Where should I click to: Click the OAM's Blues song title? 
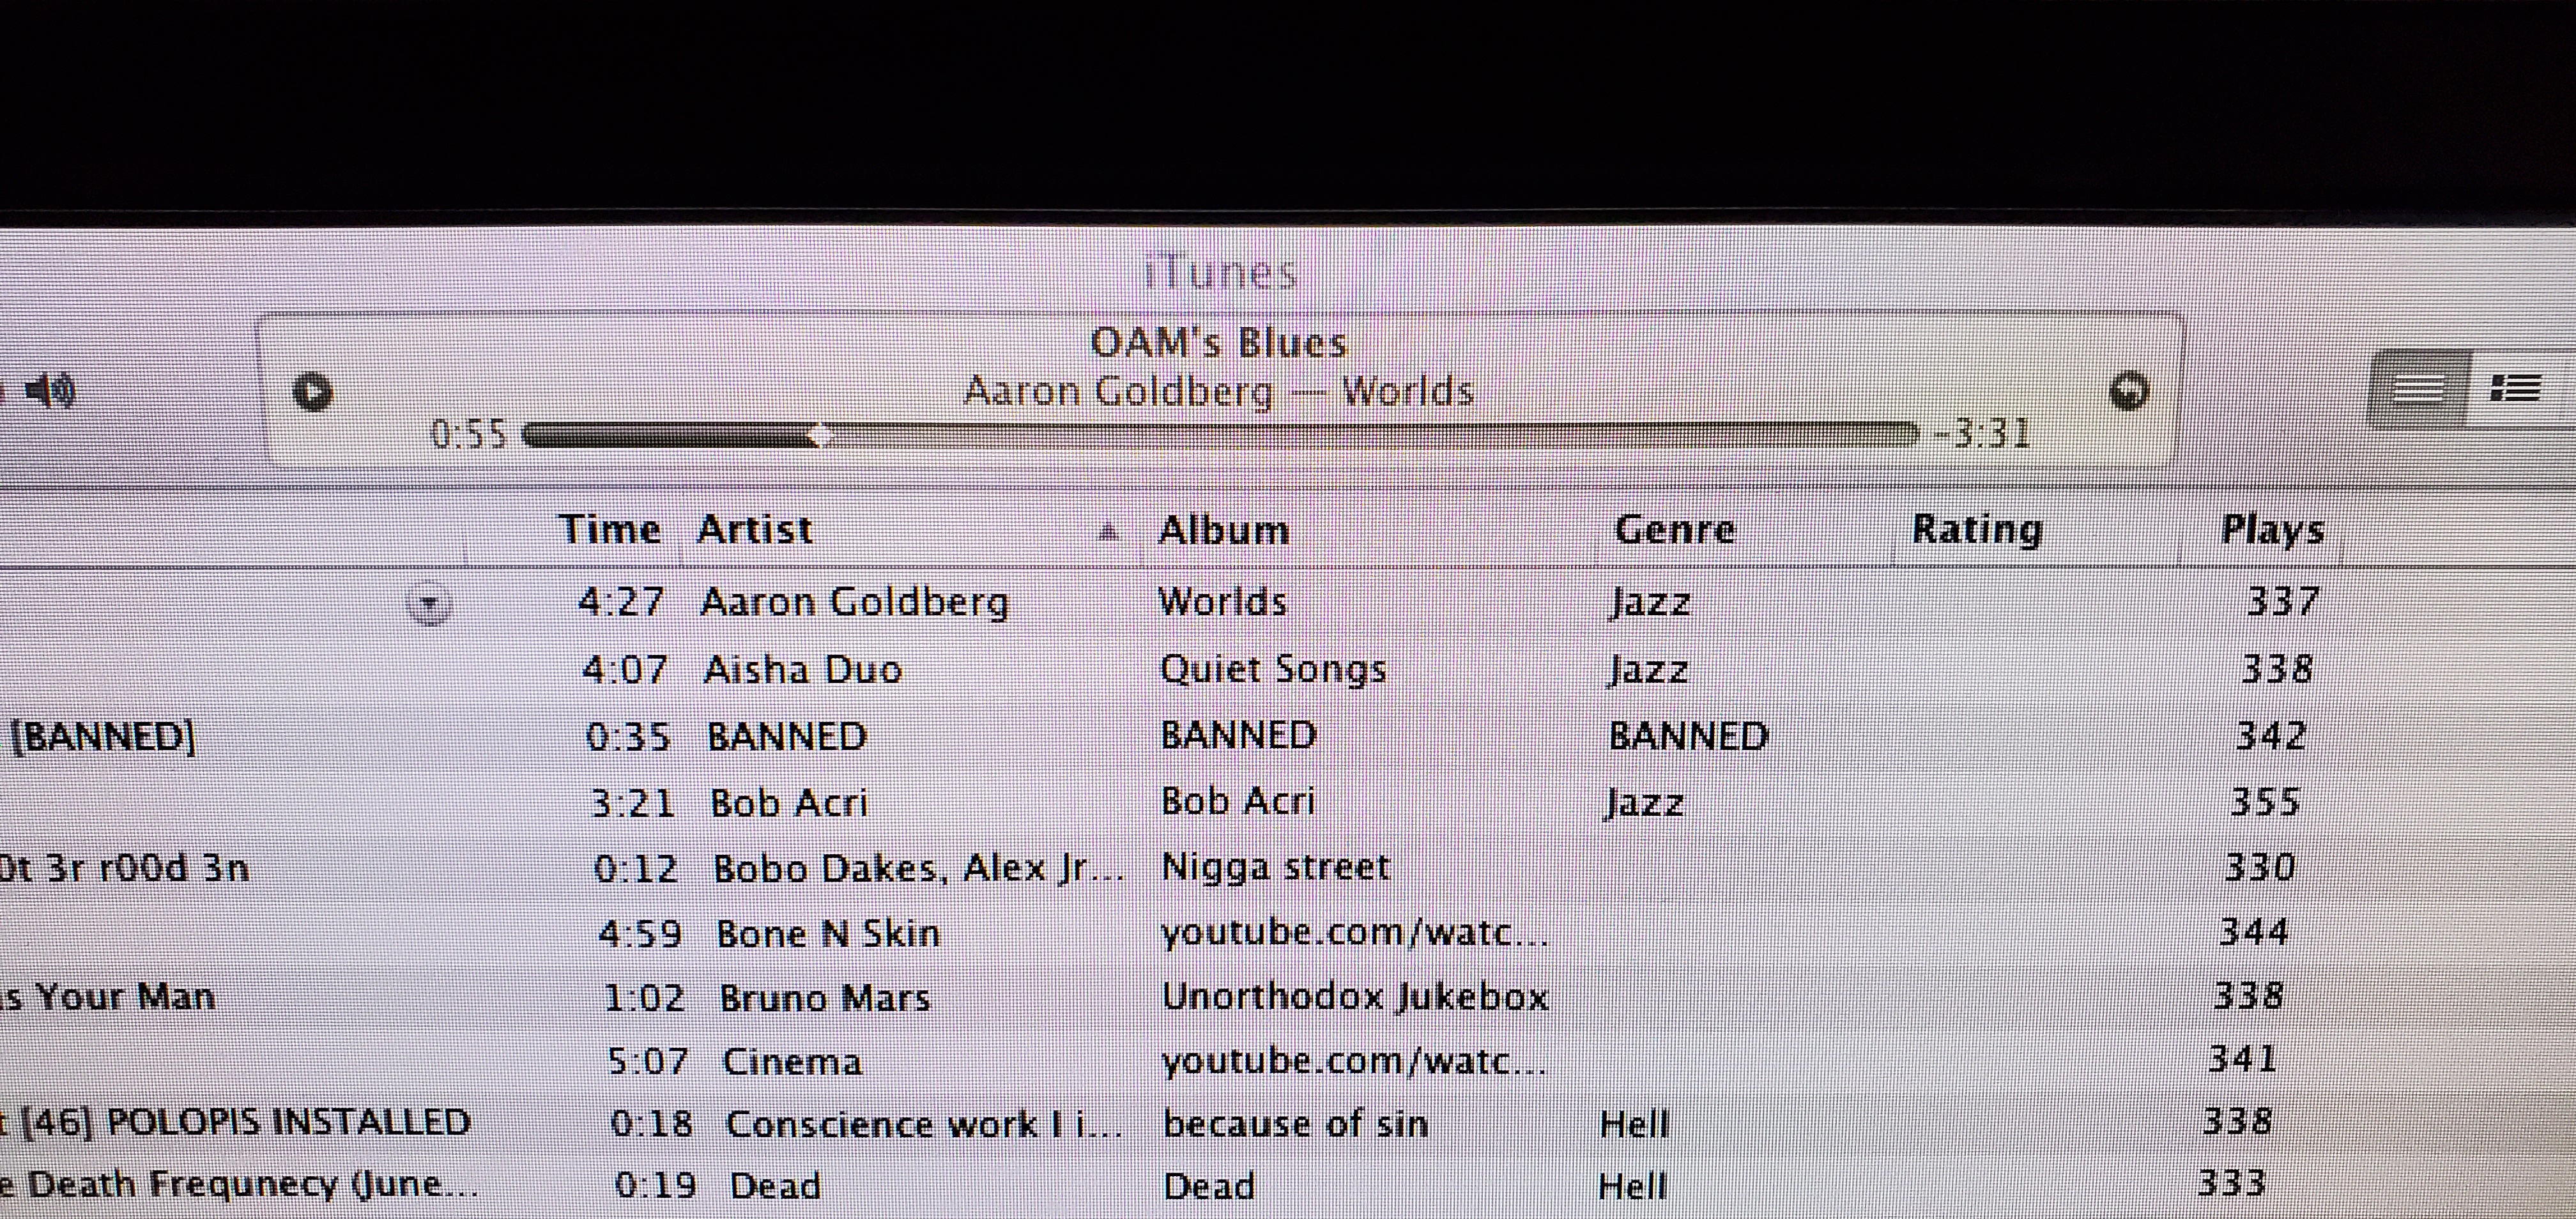(x=1219, y=343)
